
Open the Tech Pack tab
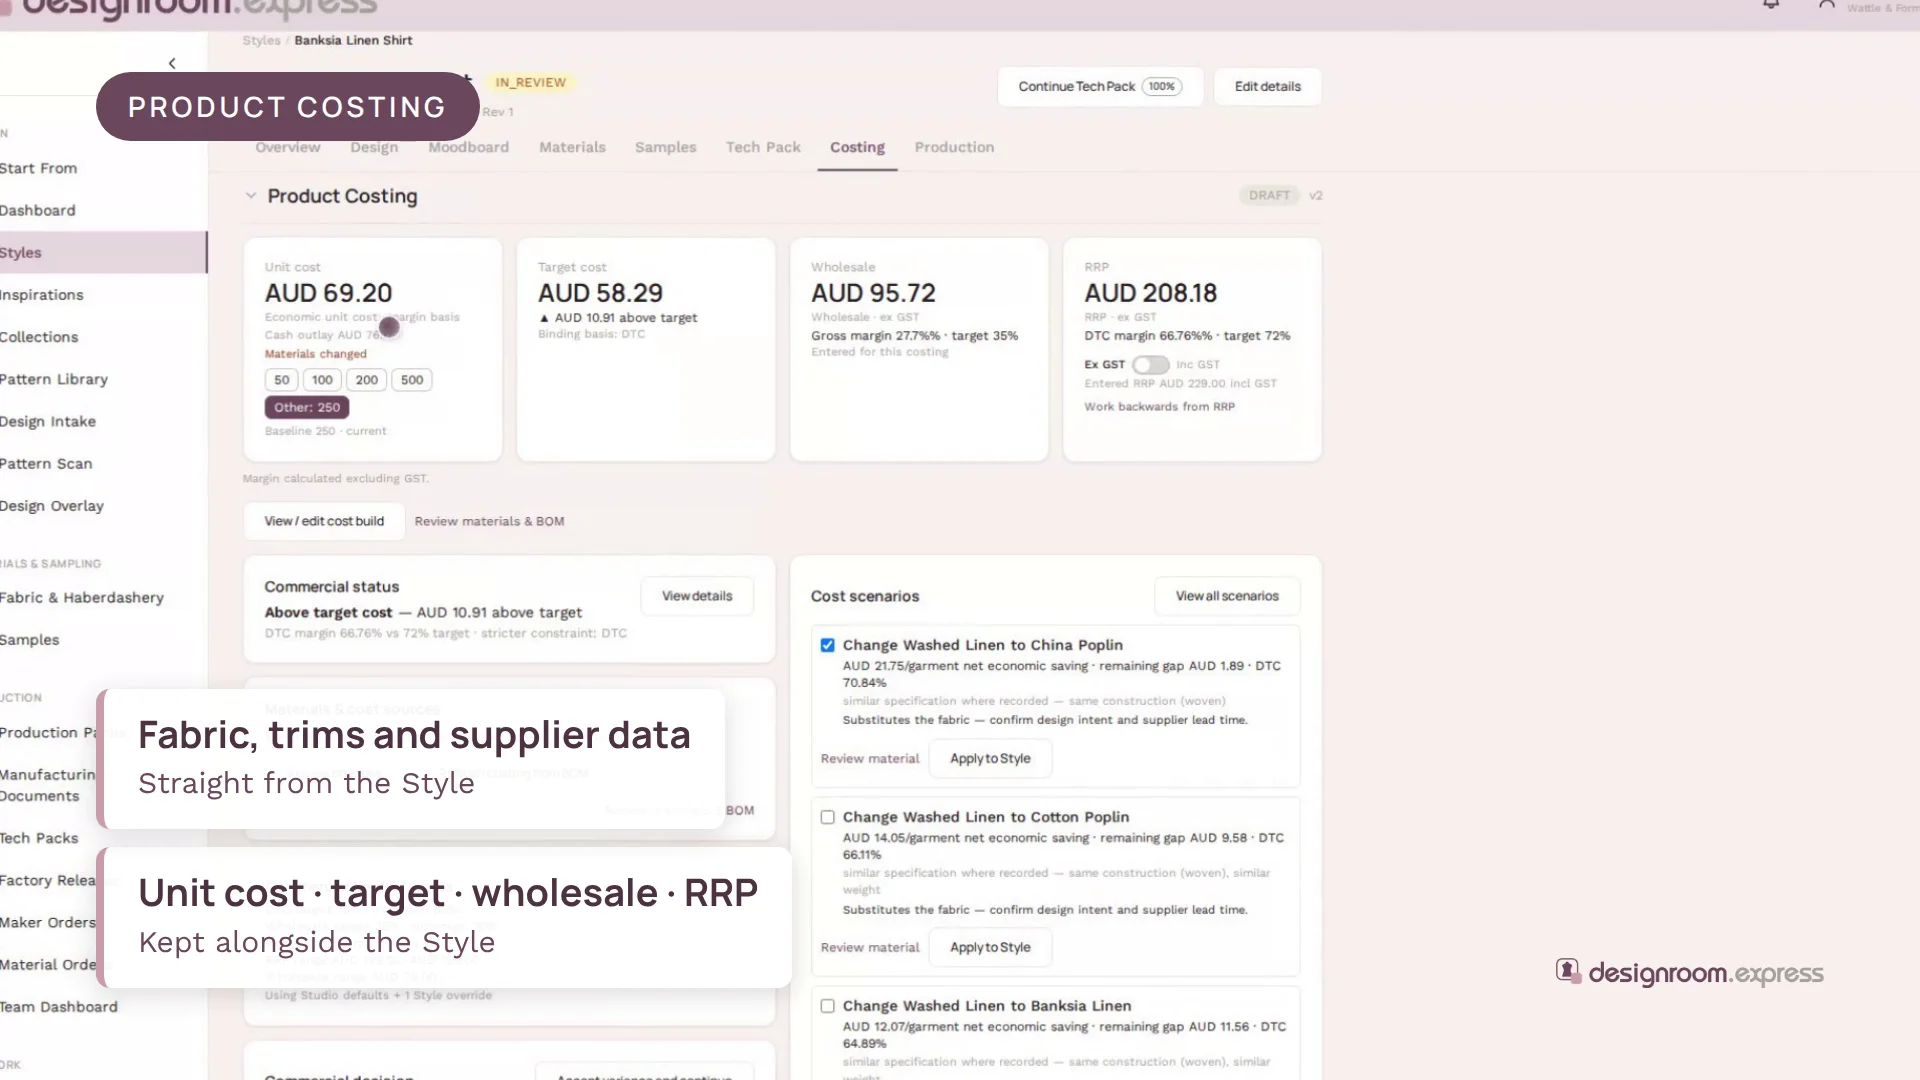click(763, 147)
